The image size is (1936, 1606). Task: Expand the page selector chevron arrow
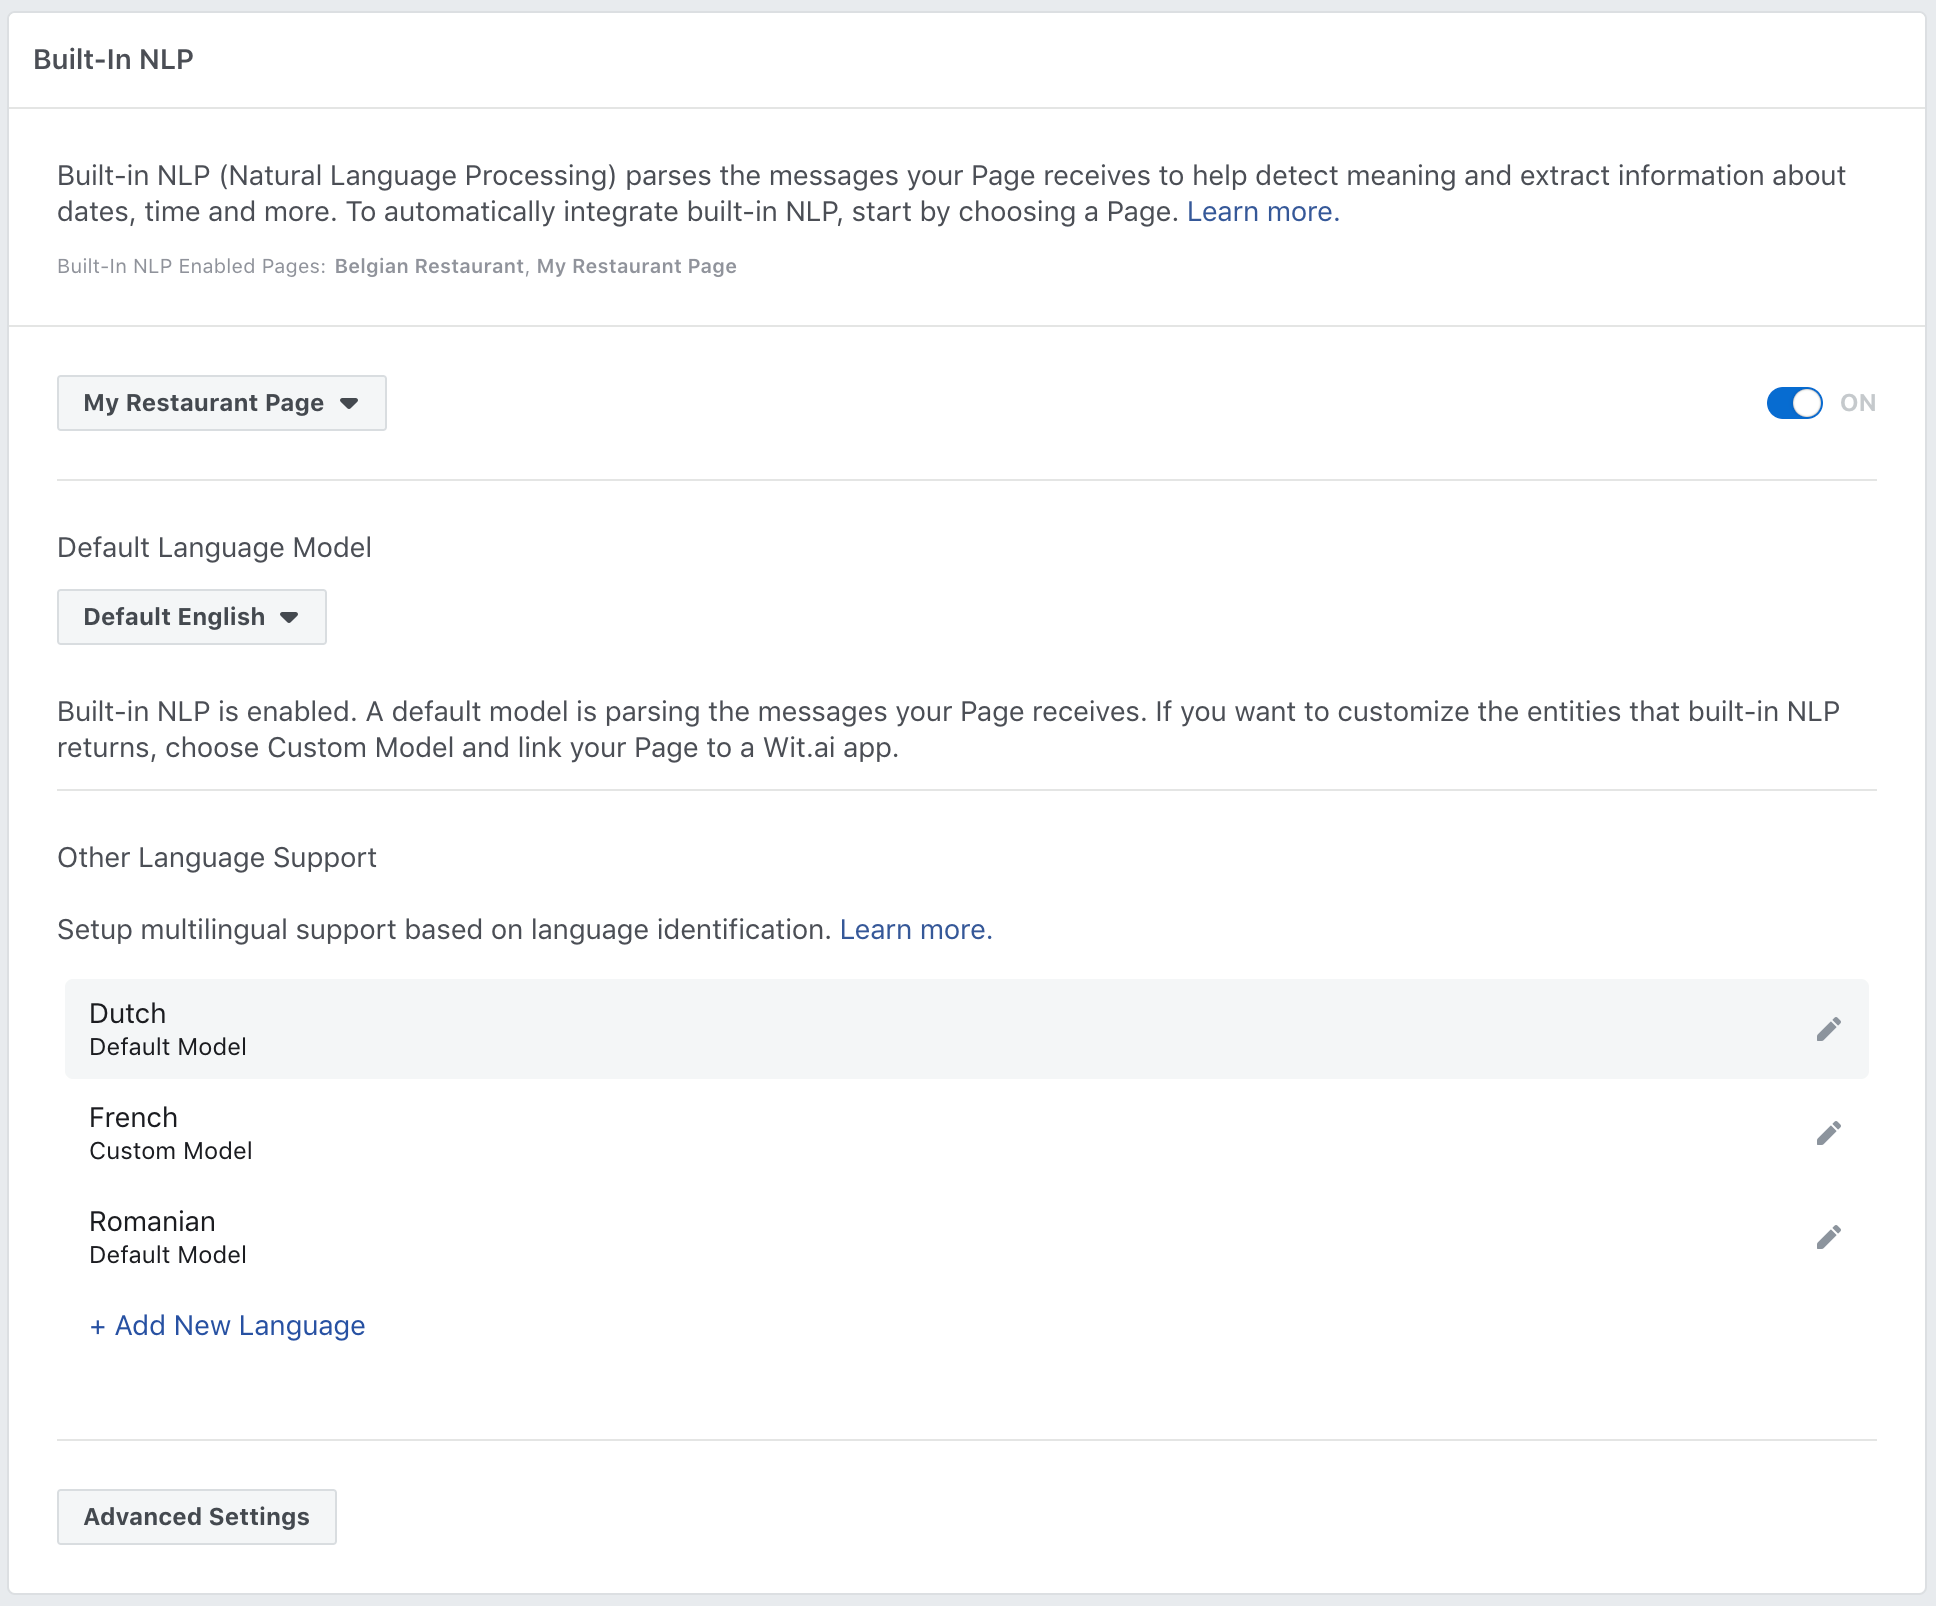tap(349, 403)
